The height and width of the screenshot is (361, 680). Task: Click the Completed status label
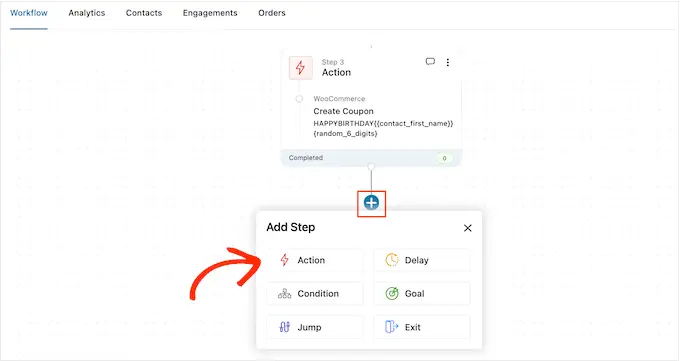point(306,158)
